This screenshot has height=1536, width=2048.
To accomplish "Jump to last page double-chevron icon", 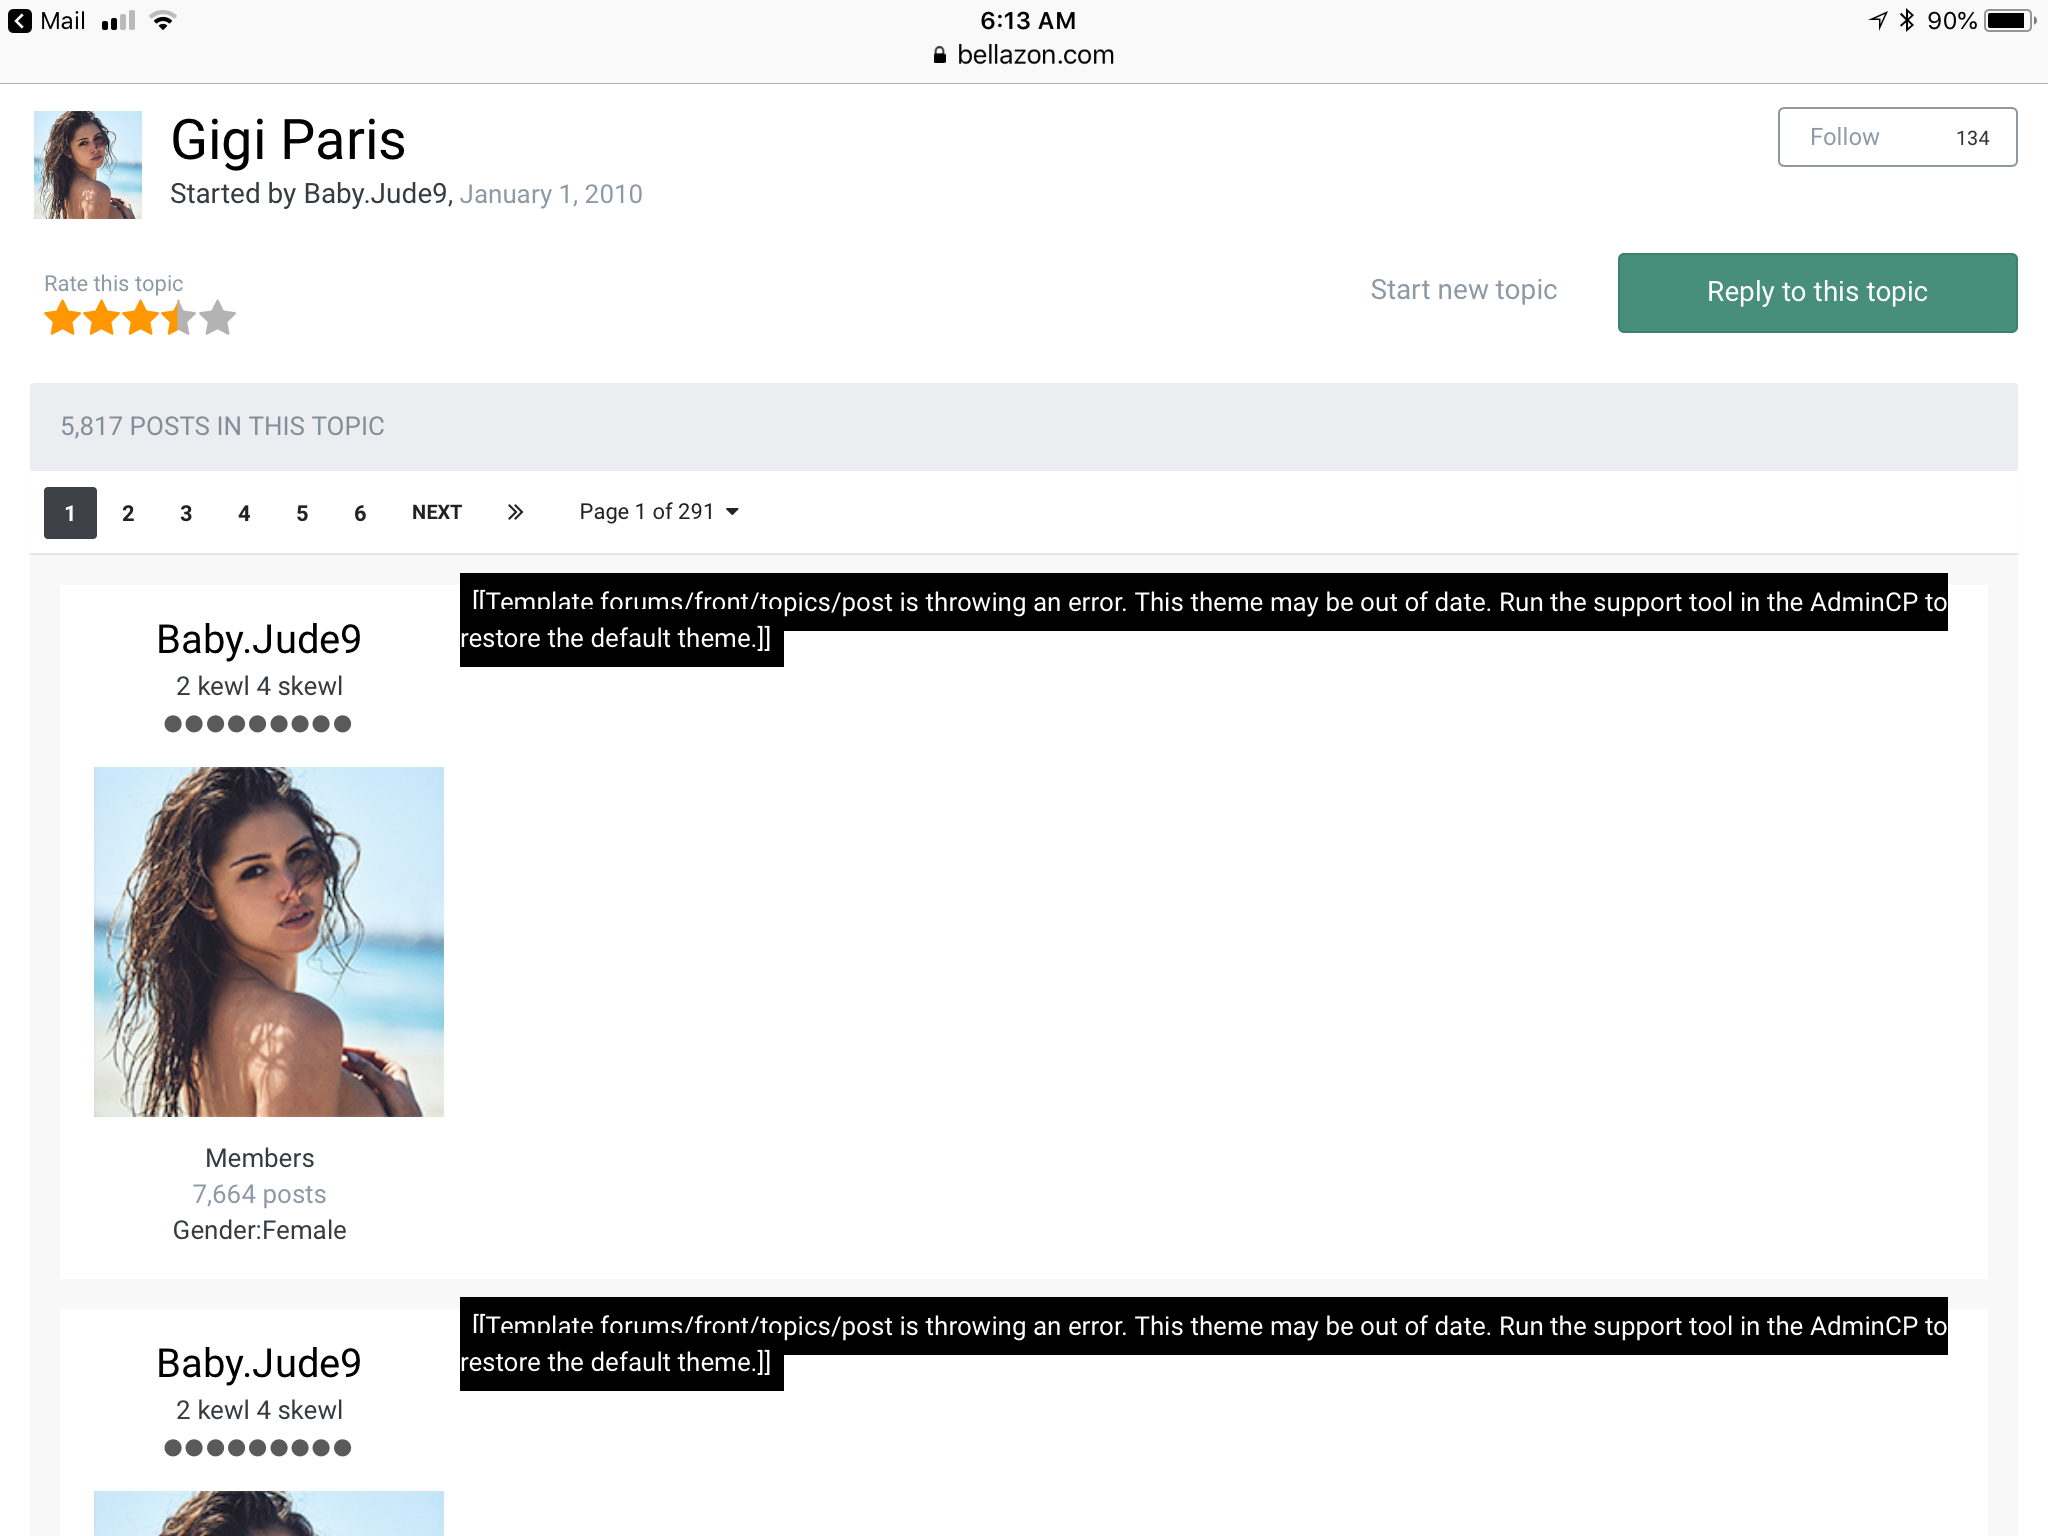I will [x=515, y=512].
